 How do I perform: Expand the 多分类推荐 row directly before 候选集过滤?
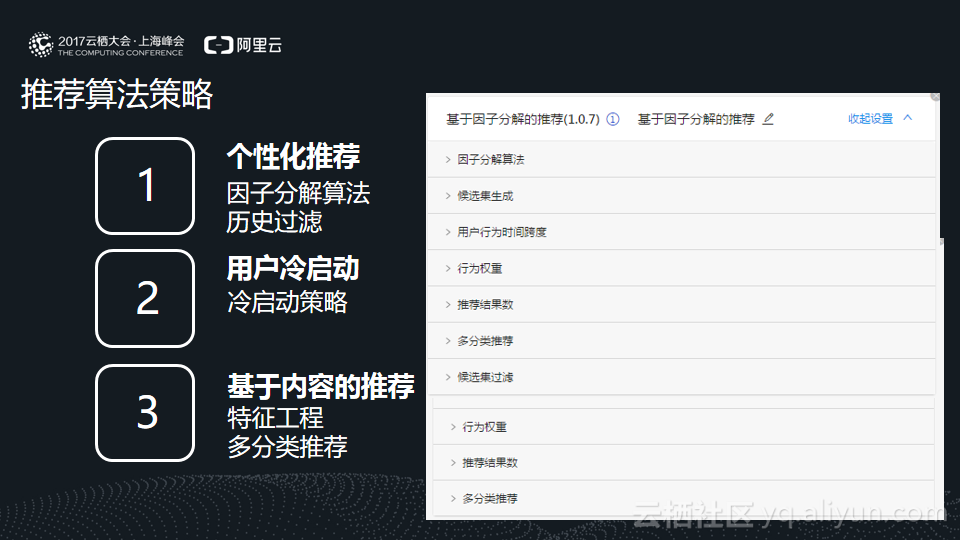tap(681, 340)
